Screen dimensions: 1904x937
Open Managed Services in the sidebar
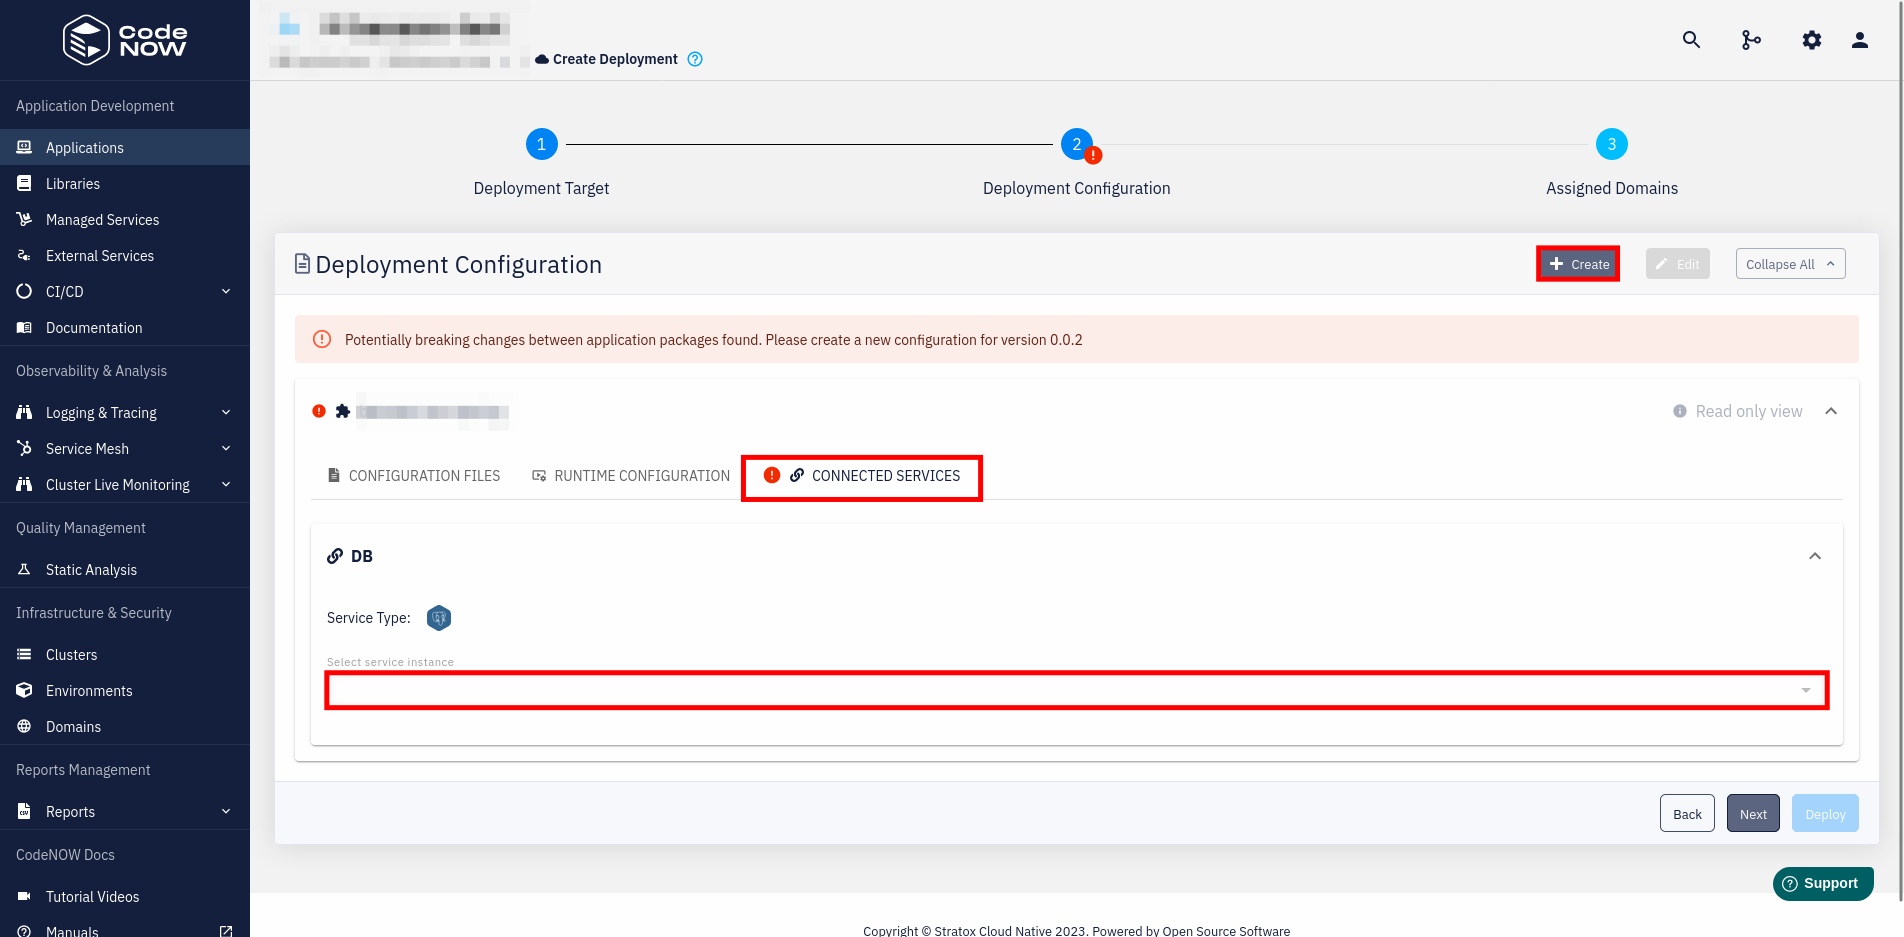point(125,219)
